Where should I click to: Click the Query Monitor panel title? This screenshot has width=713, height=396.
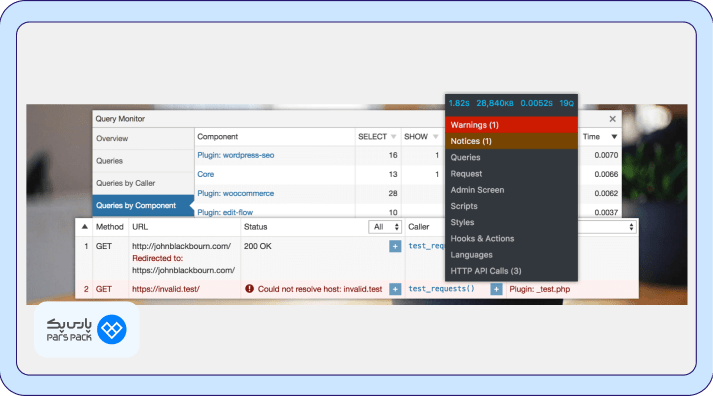(120, 119)
